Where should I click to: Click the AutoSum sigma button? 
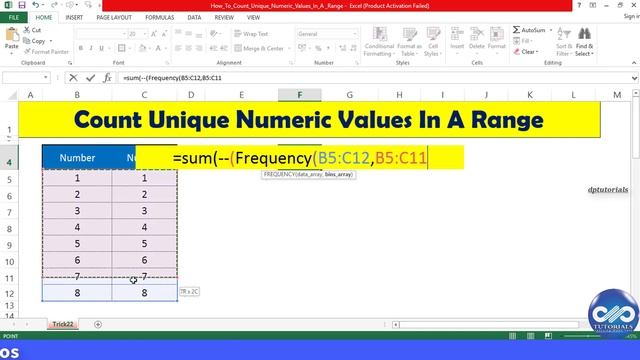[529, 30]
